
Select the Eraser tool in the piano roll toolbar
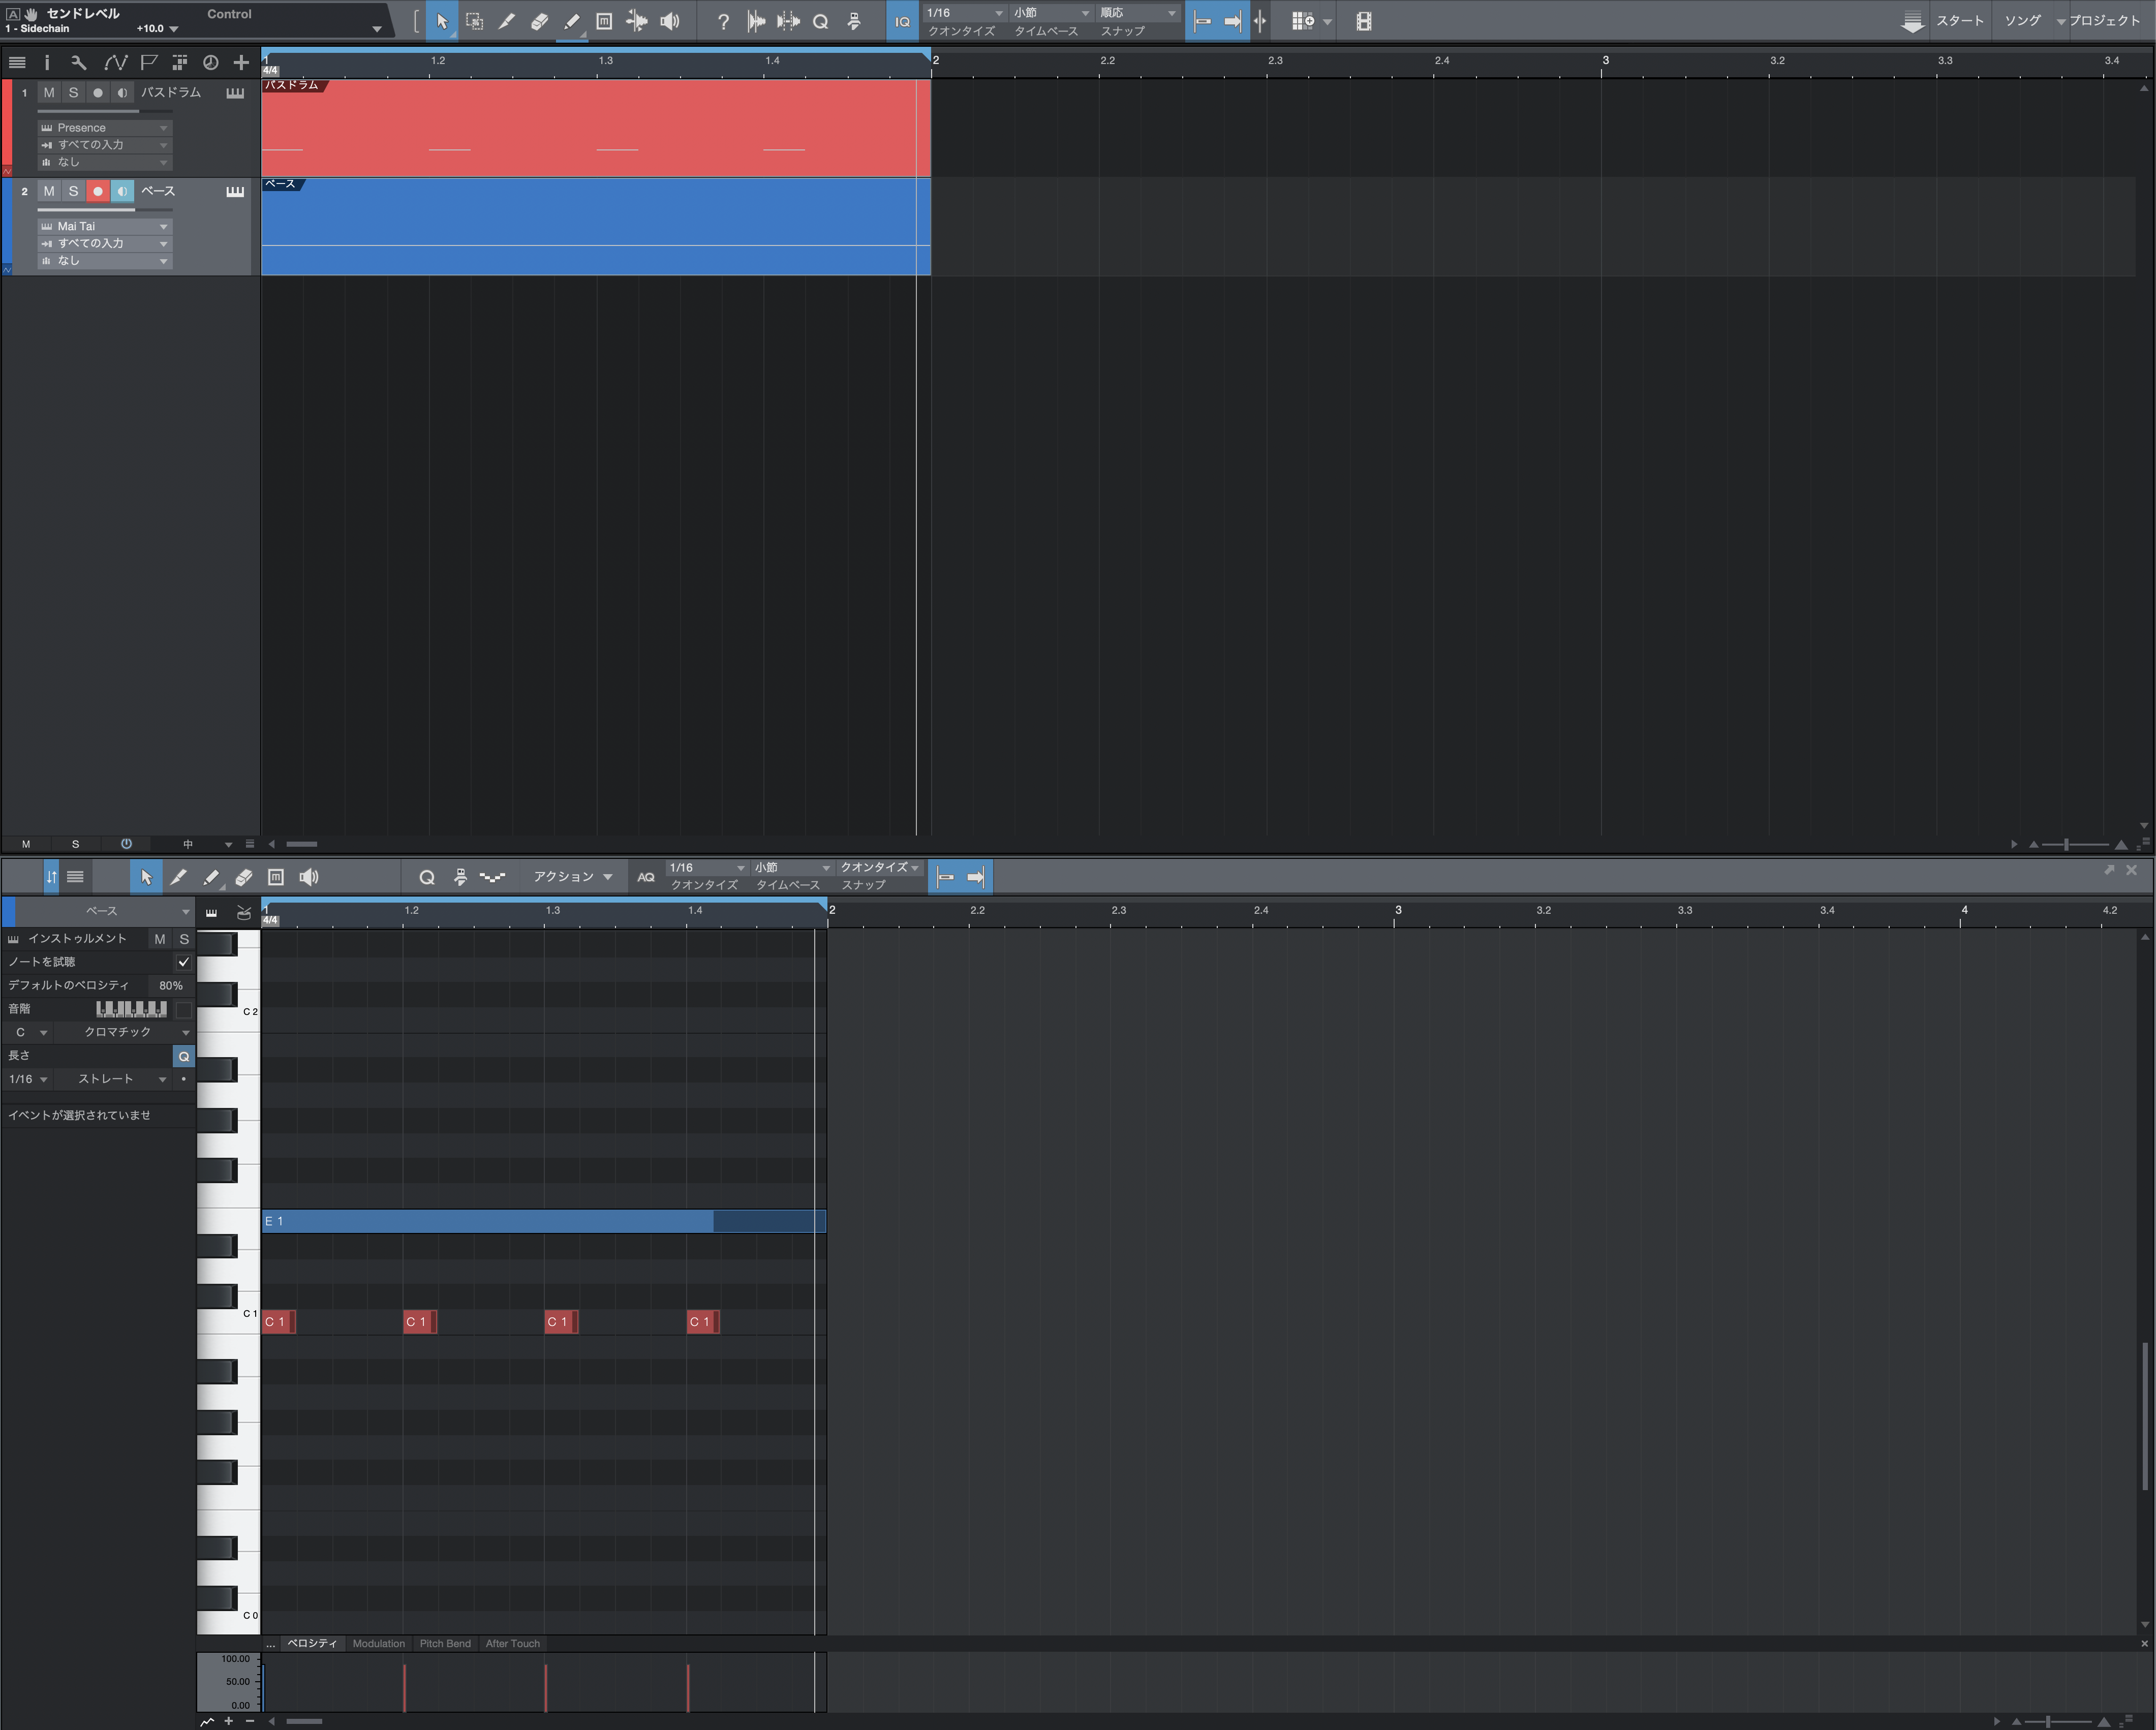(243, 877)
